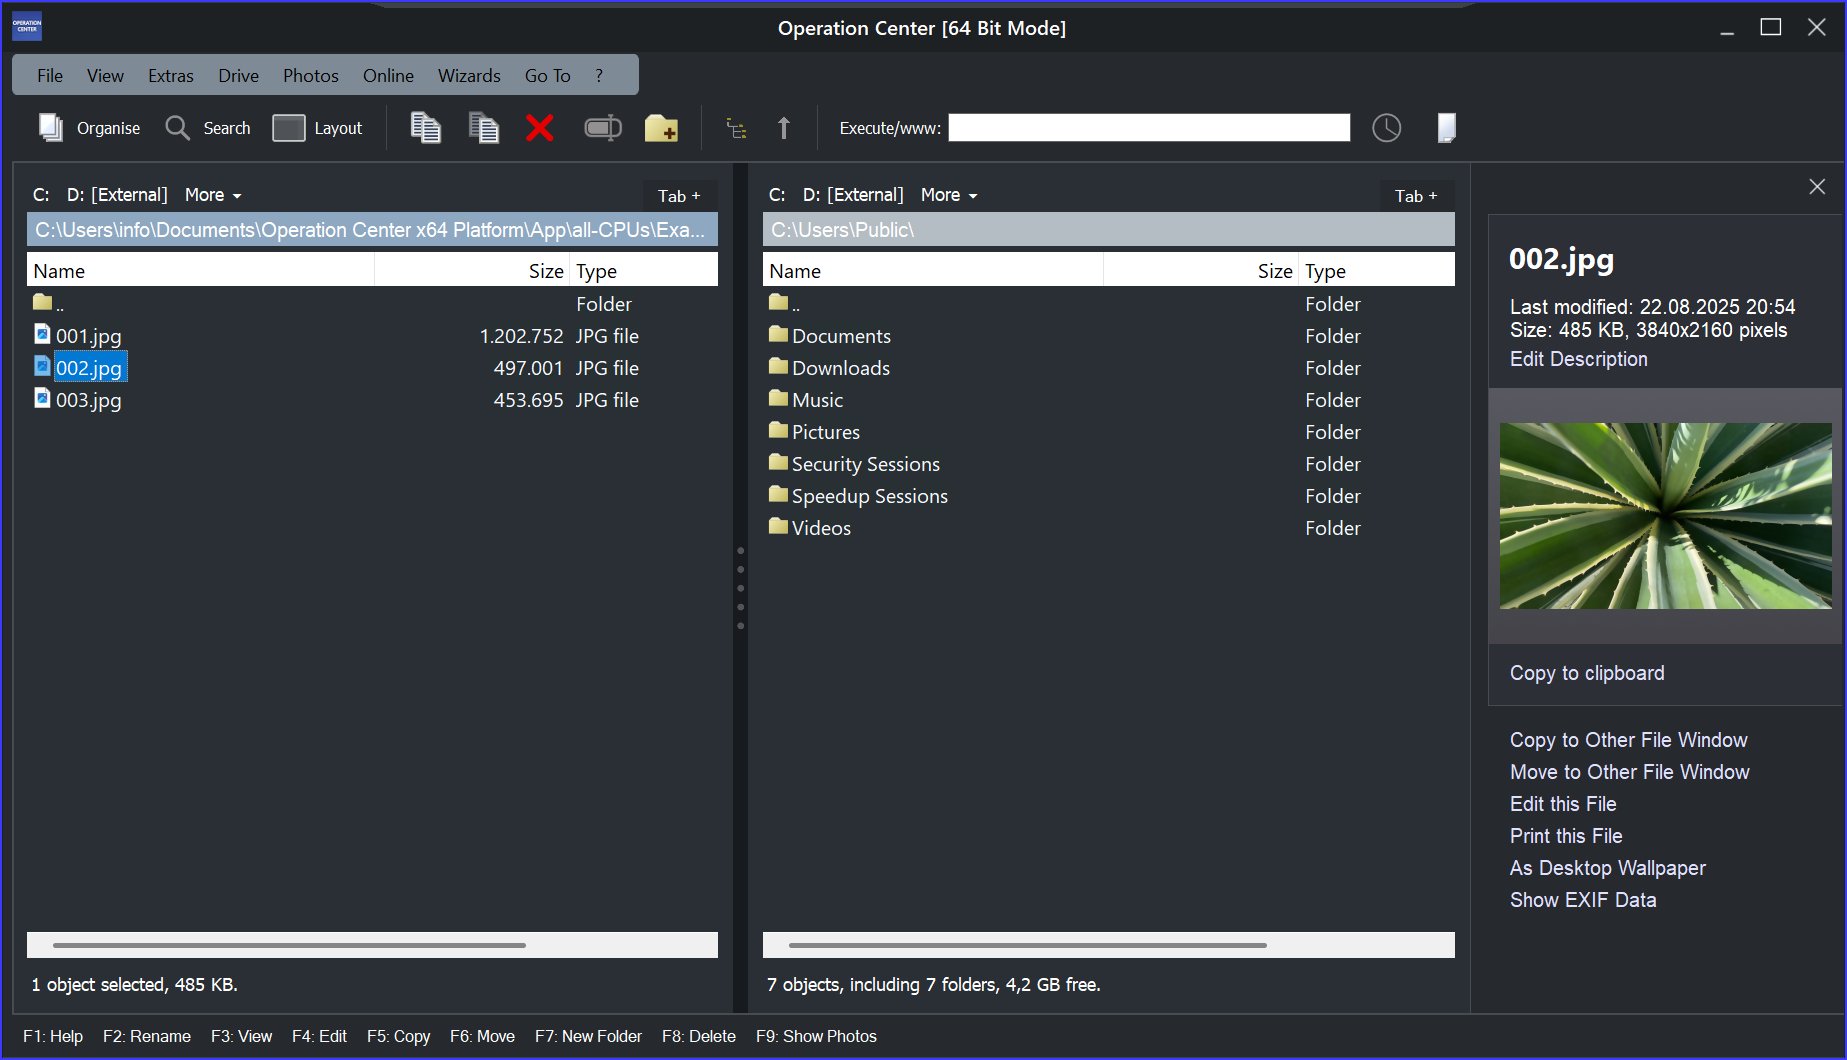Click the new folder icon in toolbar
The image size is (1847, 1060).
pos(661,128)
